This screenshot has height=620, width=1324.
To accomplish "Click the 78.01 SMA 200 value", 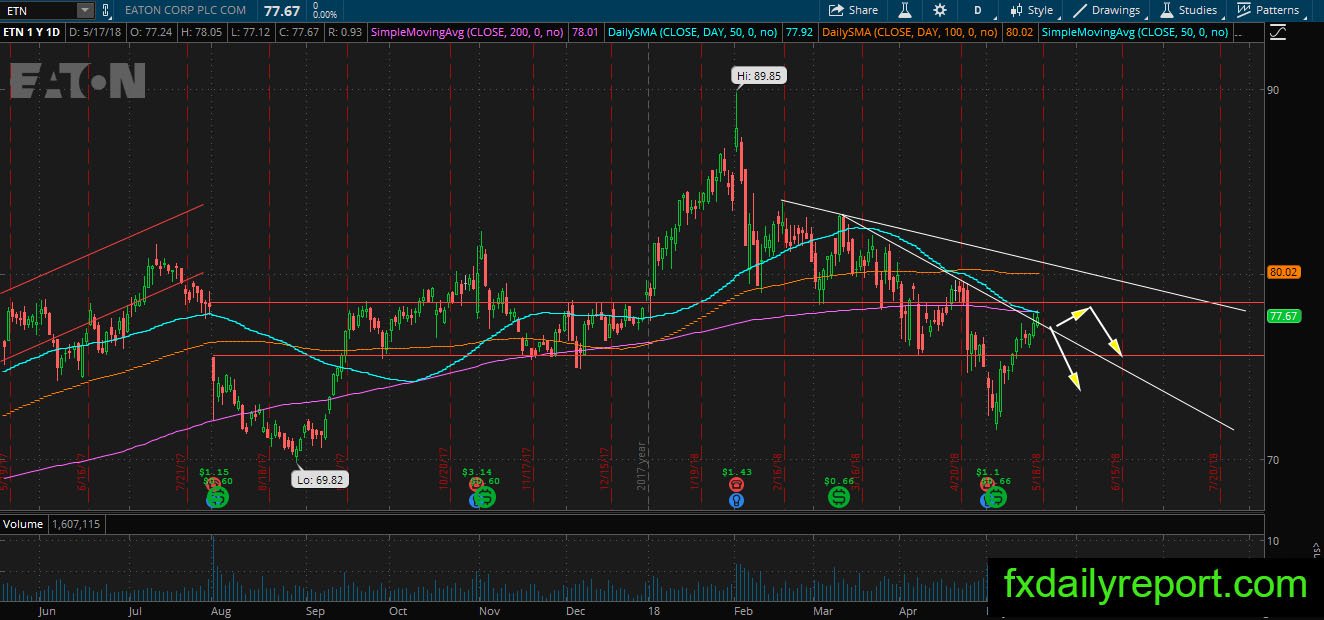I will [x=584, y=32].
